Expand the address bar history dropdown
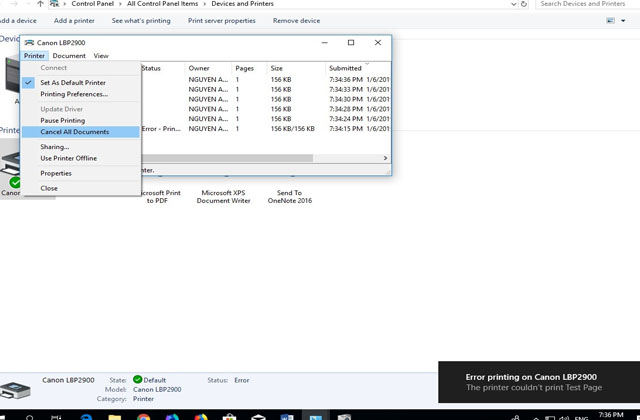 (x=513, y=4)
